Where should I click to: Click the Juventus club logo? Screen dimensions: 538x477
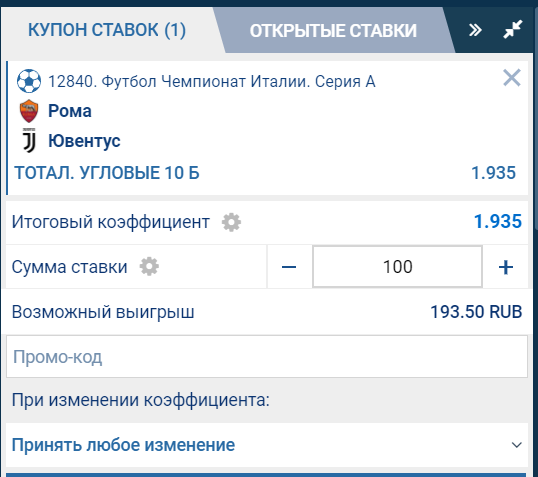click(29, 140)
